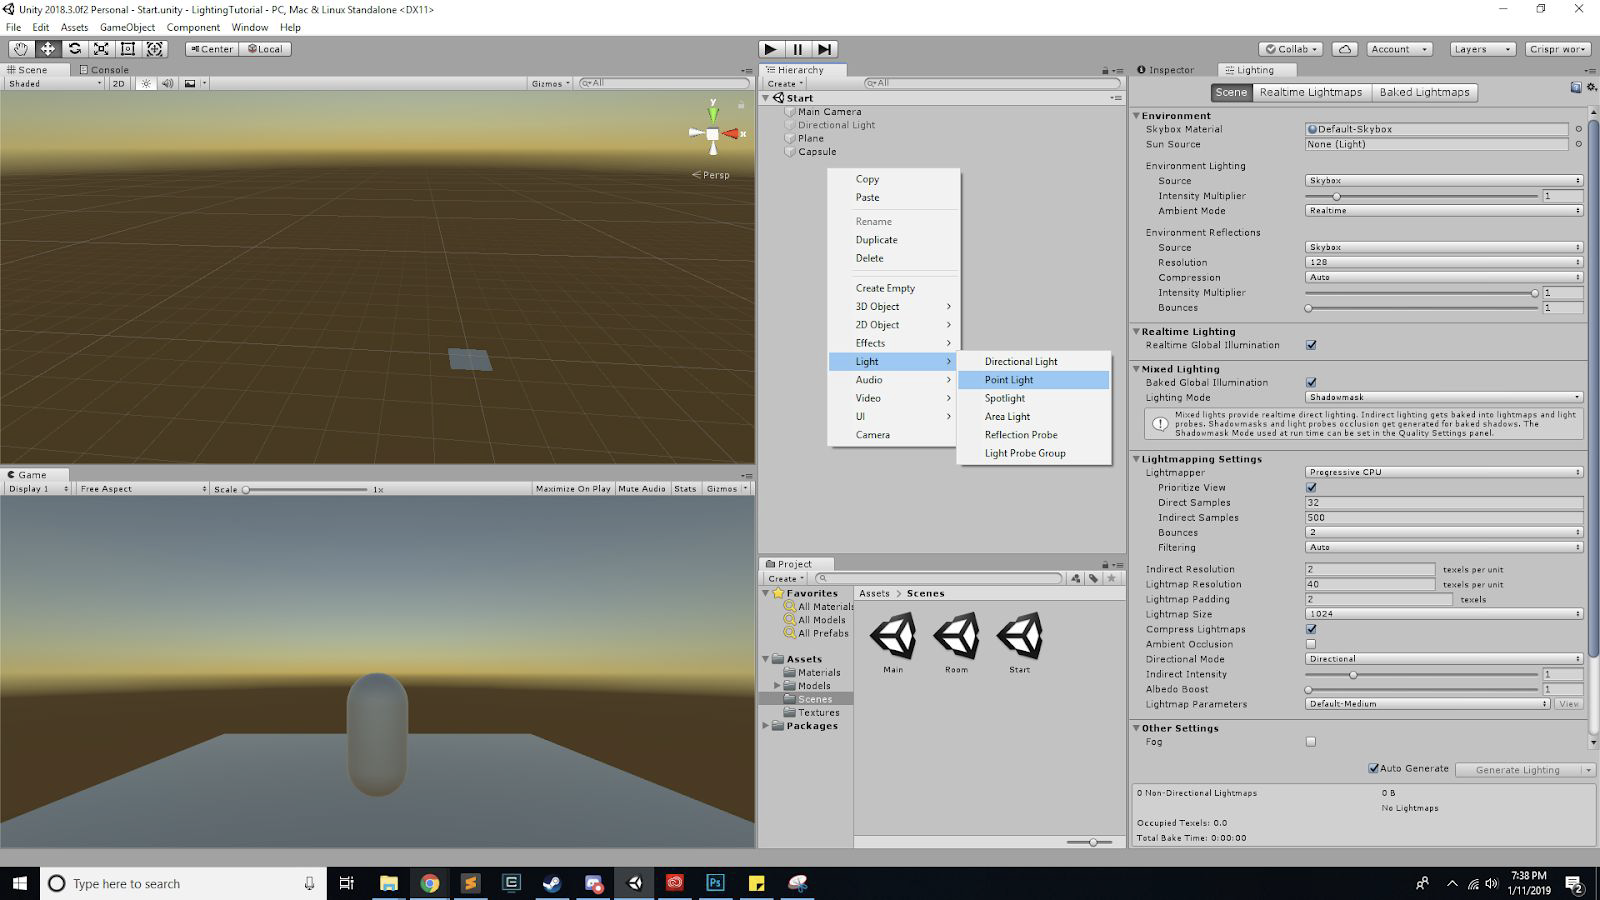Viewport: 1600px width, 900px height.
Task: Toggle Compress Lightmaps checkbox
Action: (1311, 629)
